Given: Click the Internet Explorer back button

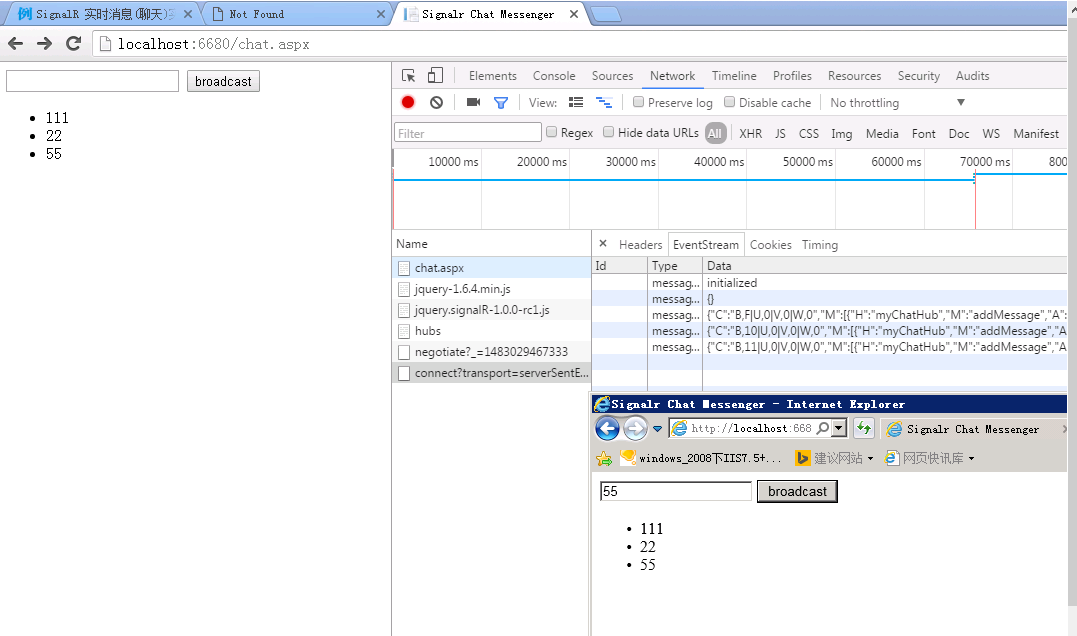Looking at the screenshot, I should pos(607,429).
